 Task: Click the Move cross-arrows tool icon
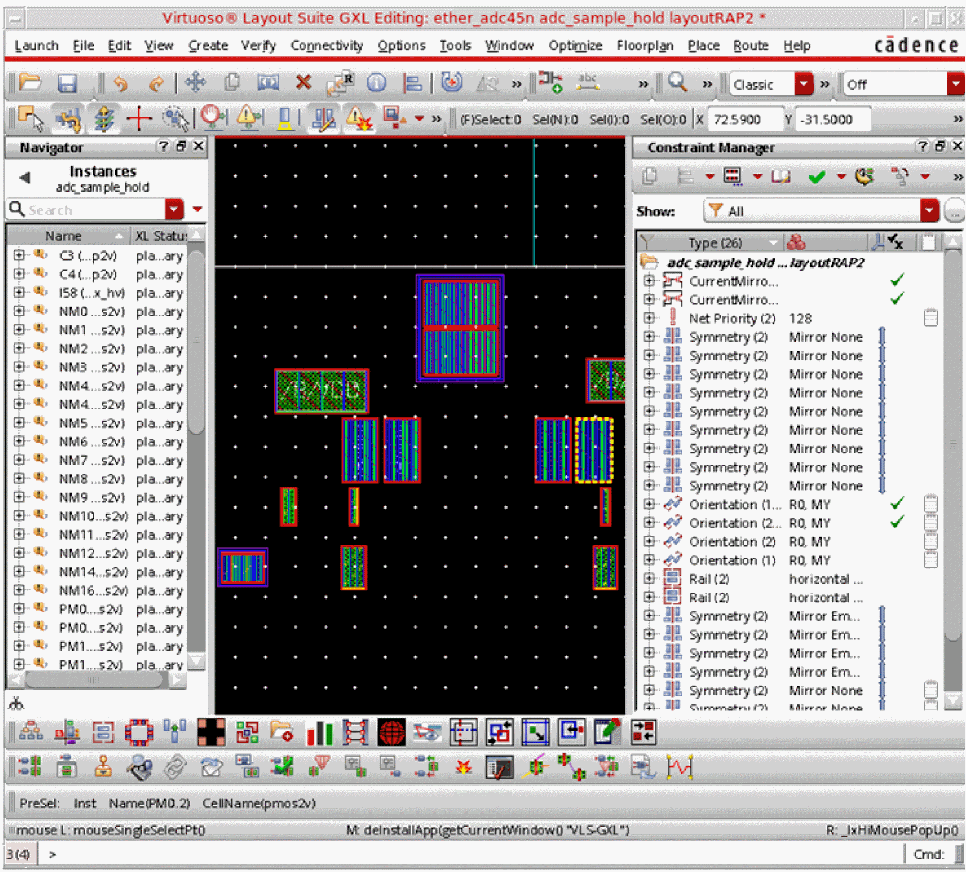click(x=195, y=84)
